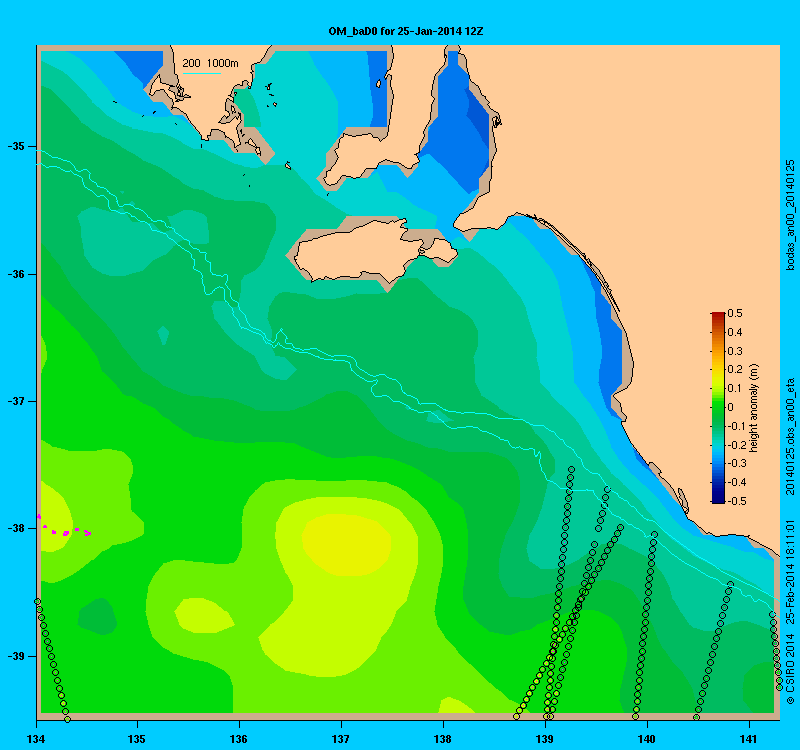
Task: Click the dark blue bottom end of the colorbar
Action: (718, 498)
